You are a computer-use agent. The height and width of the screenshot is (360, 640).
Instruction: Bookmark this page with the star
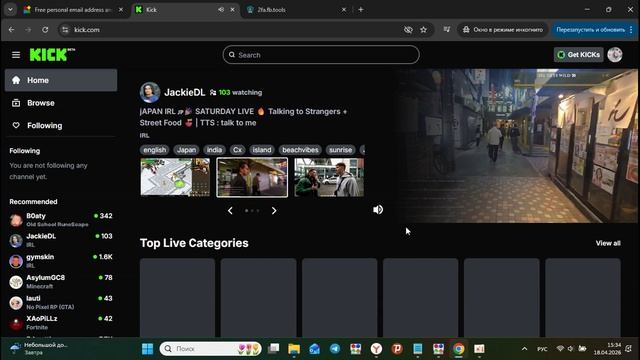pos(424,30)
